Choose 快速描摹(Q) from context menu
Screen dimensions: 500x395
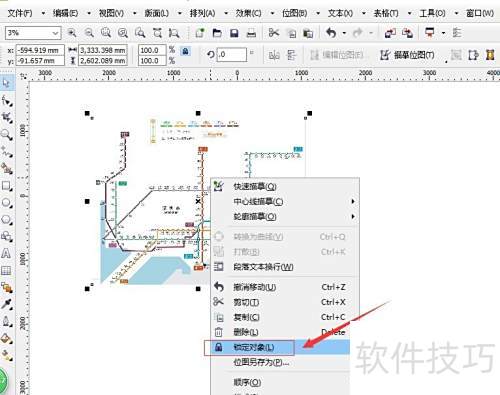tap(285, 186)
